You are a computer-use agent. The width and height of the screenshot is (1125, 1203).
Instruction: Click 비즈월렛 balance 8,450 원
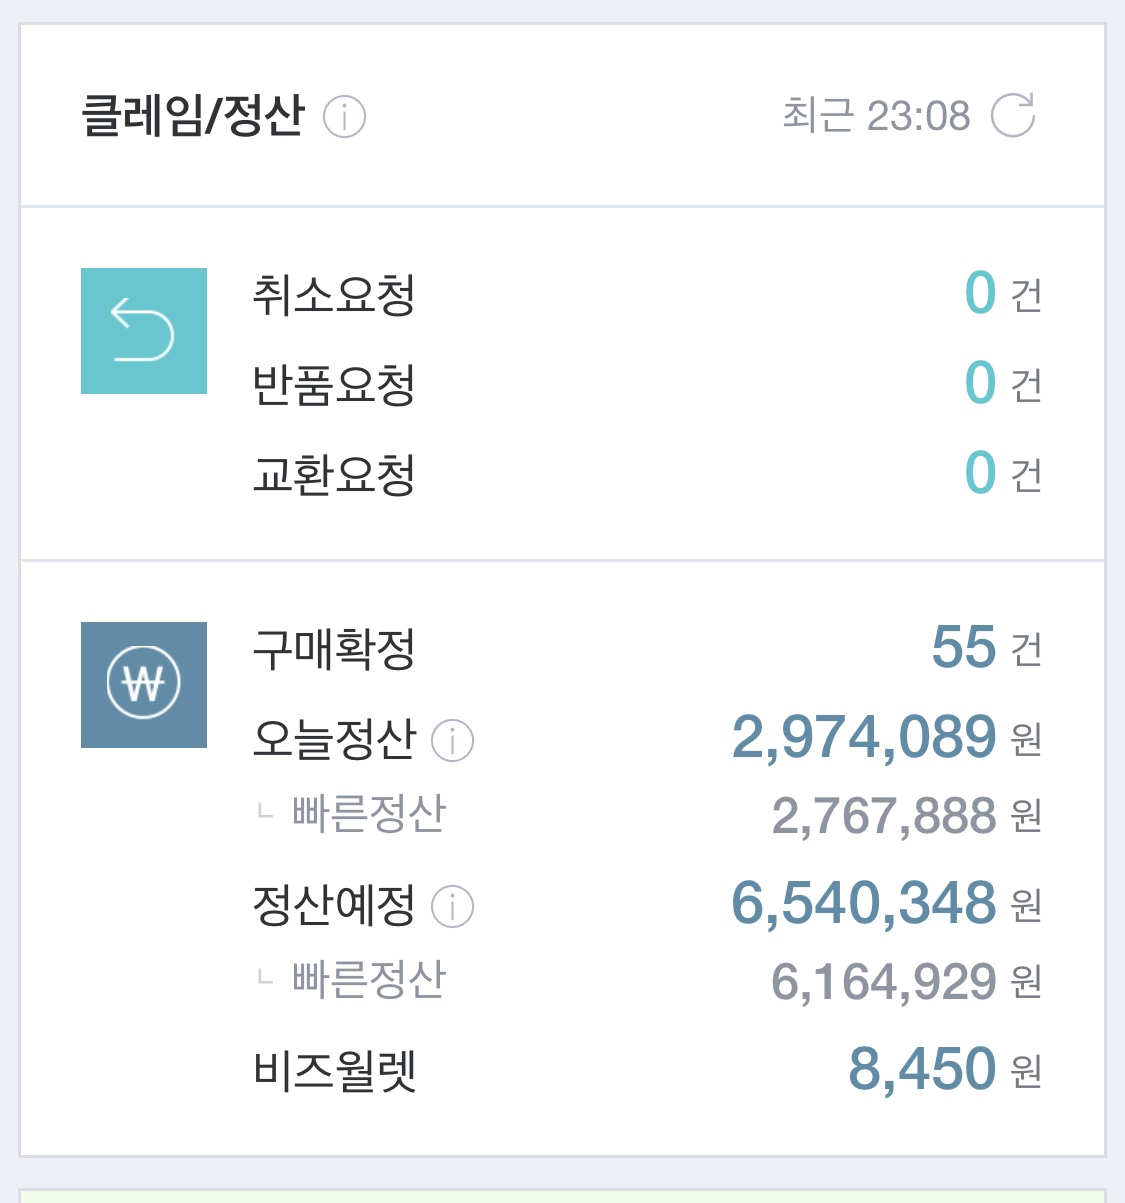pyautogui.click(x=945, y=1069)
